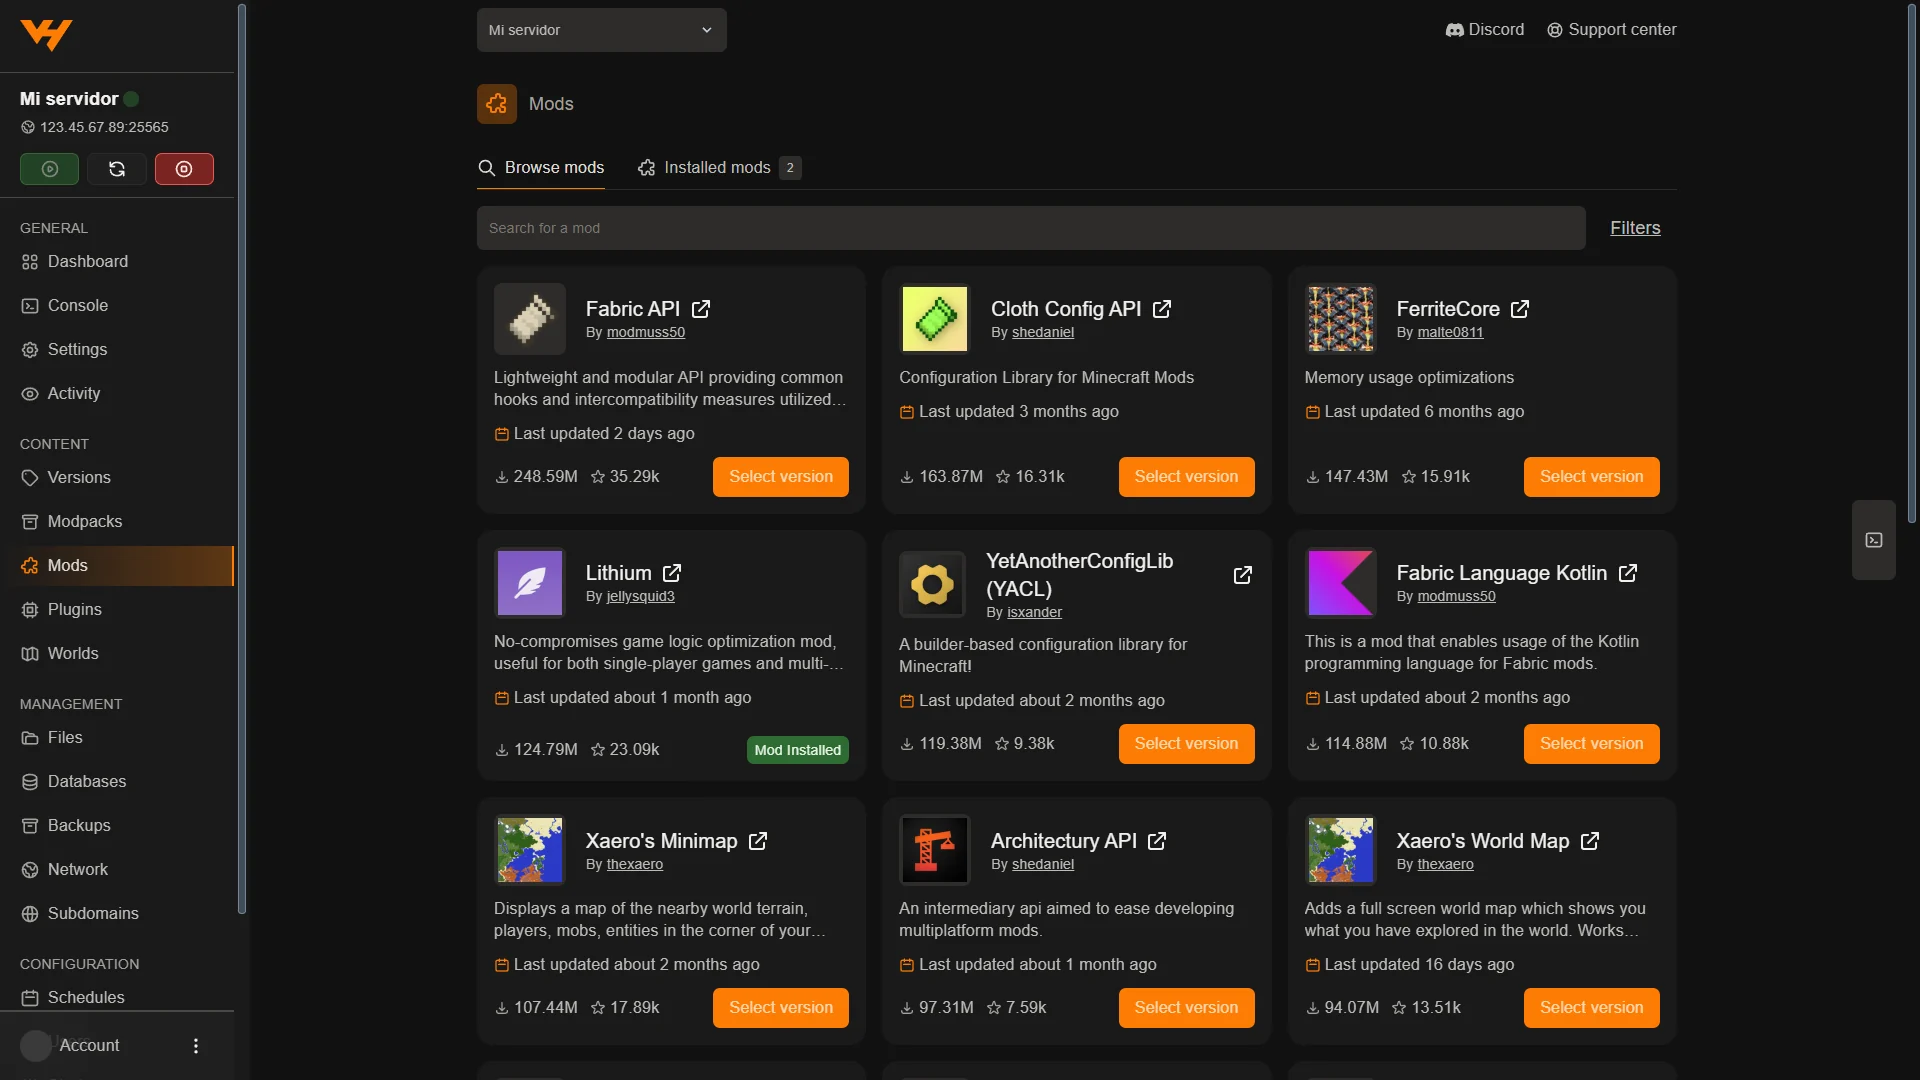
Task: Expand the Mi servidor server dropdown
Action: point(602,30)
